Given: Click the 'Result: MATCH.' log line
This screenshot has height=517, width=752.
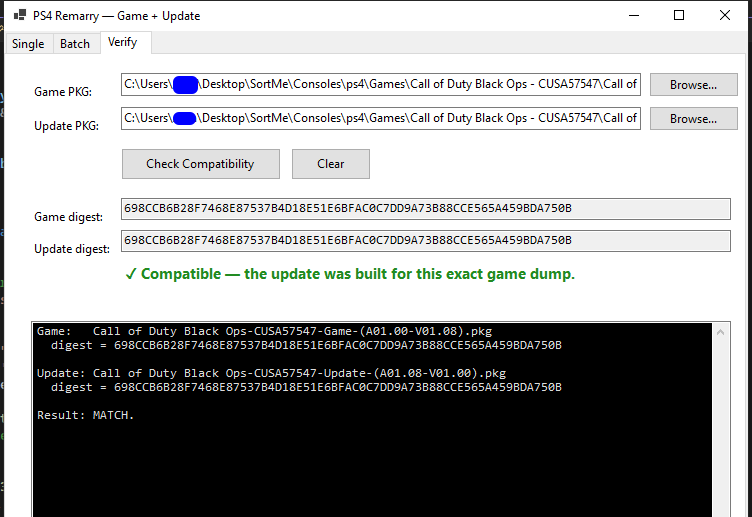Looking at the screenshot, I should pyautogui.click(x=85, y=415).
